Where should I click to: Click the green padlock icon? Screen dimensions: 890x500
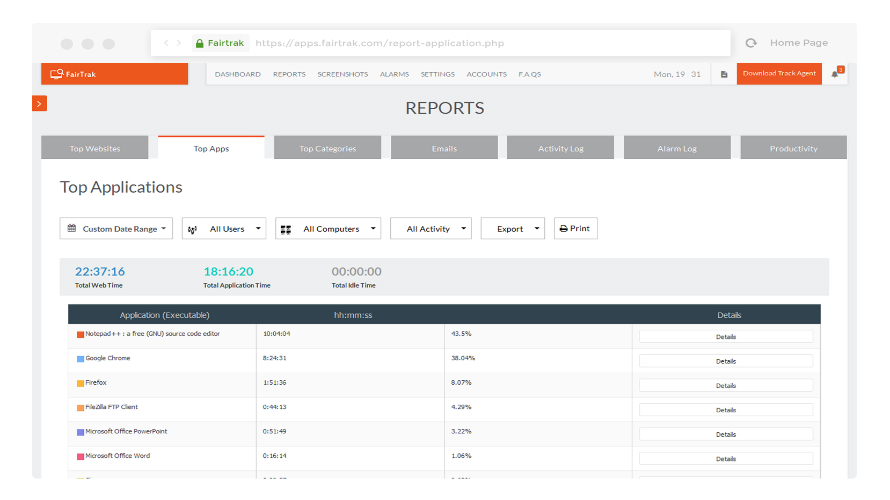(x=199, y=43)
